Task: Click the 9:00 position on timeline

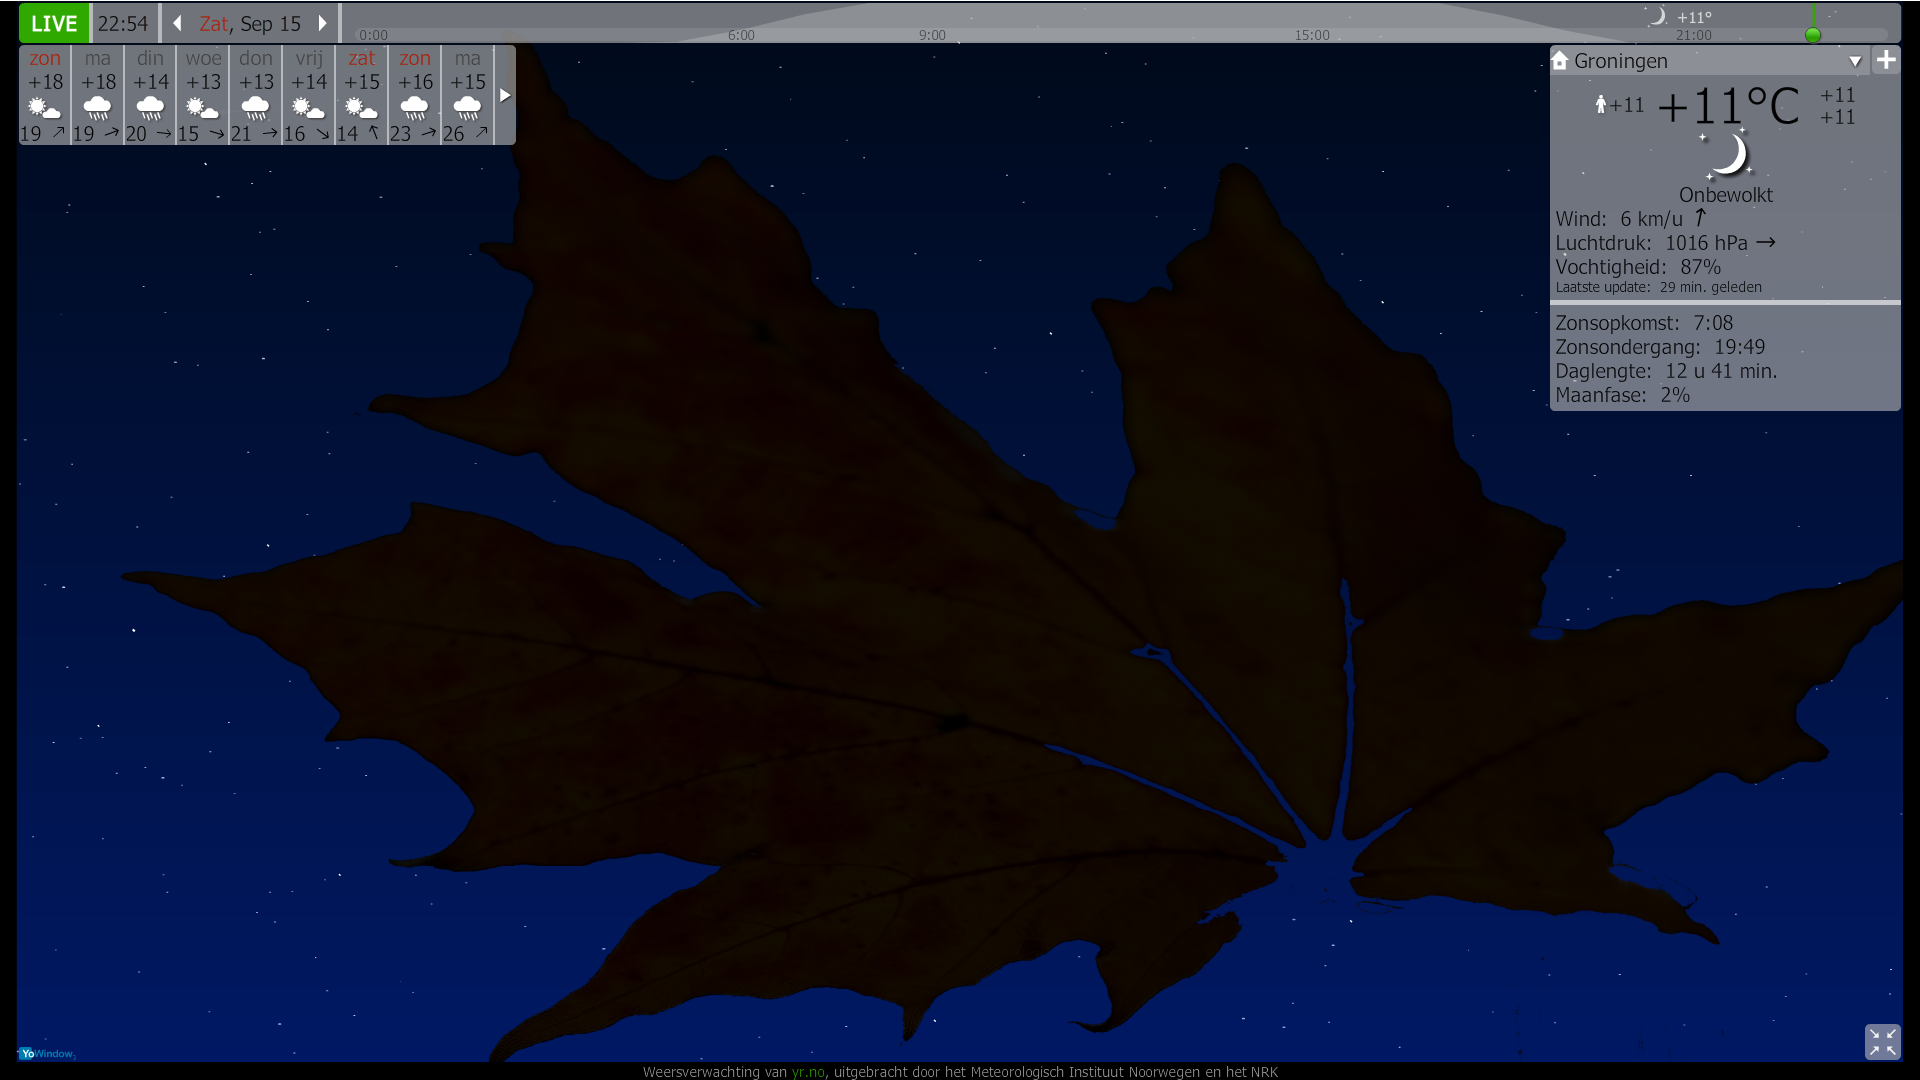Action: click(x=932, y=30)
